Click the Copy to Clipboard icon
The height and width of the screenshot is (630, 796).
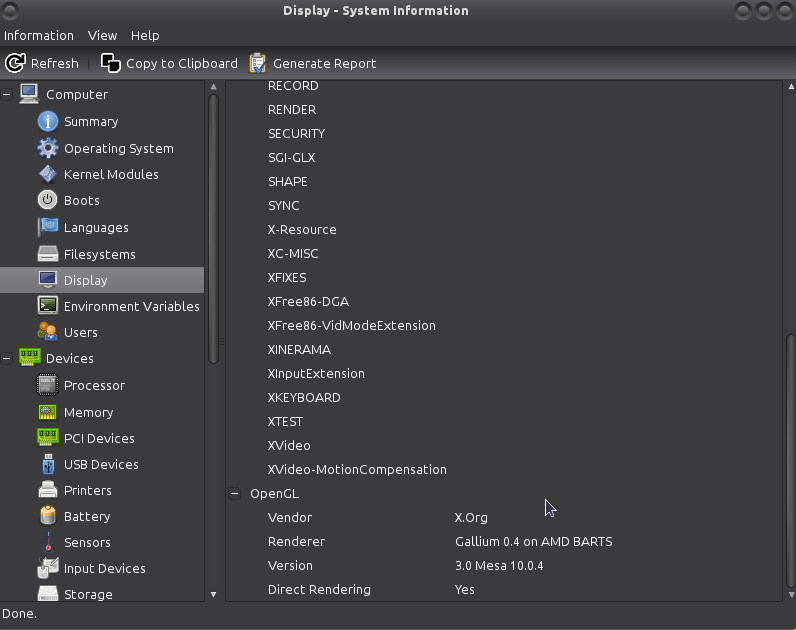(110, 63)
